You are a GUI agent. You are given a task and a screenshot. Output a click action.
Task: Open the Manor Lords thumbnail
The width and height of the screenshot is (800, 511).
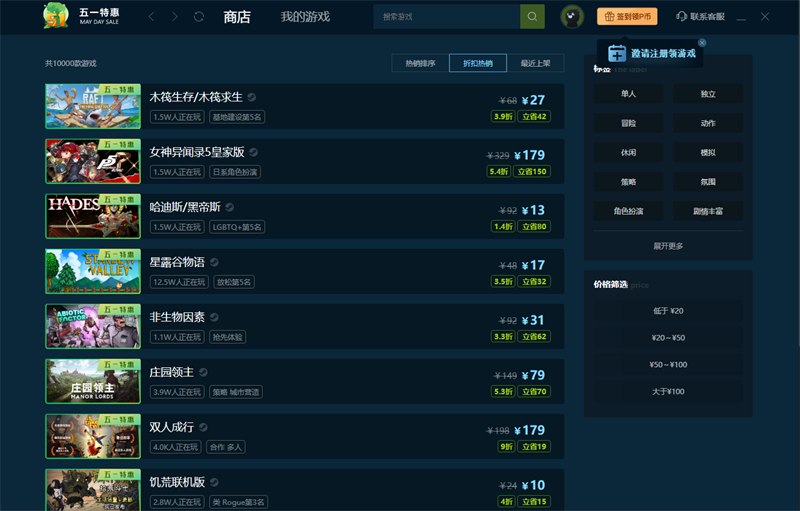pos(93,381)
